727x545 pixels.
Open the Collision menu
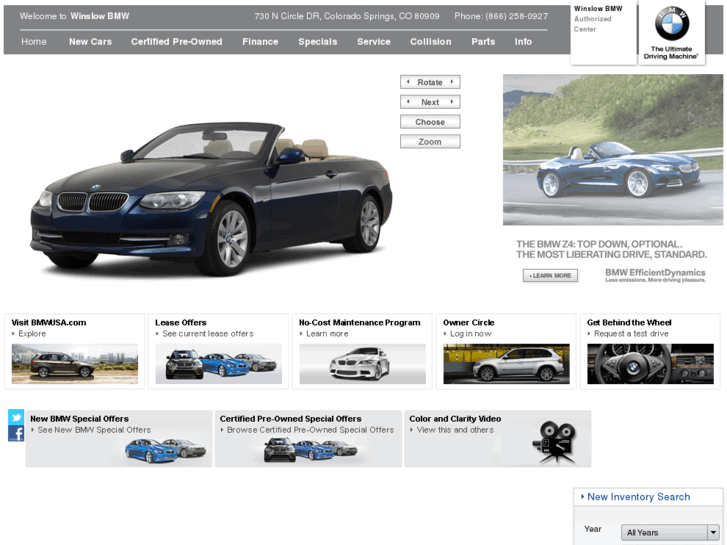(x=430, y=42)
